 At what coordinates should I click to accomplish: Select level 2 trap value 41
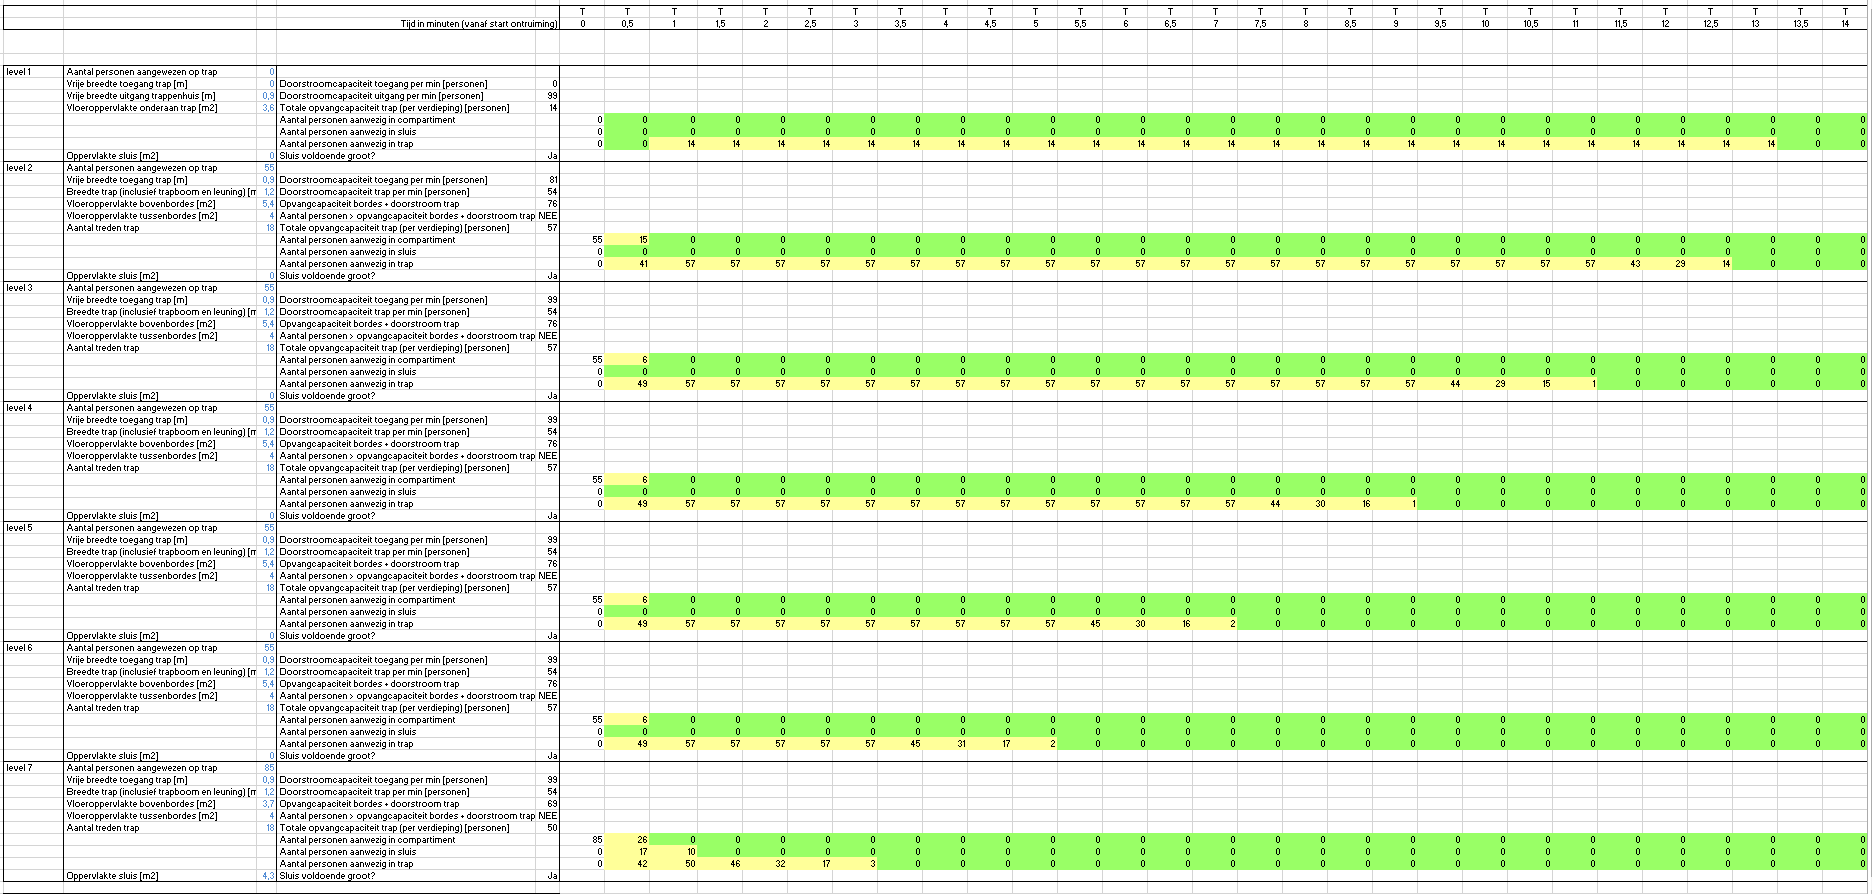pos(643,264)
